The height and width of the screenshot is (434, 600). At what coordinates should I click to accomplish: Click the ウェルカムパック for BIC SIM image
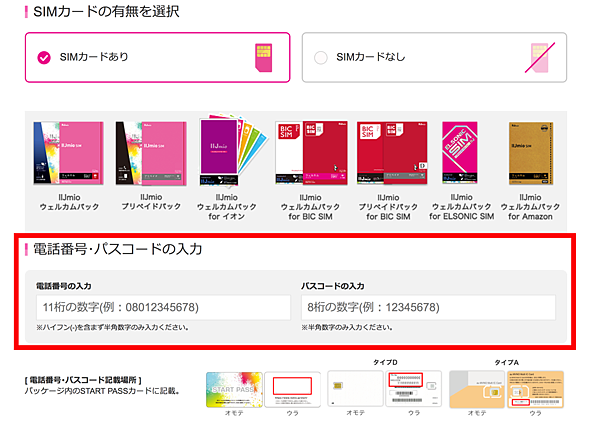311,153
